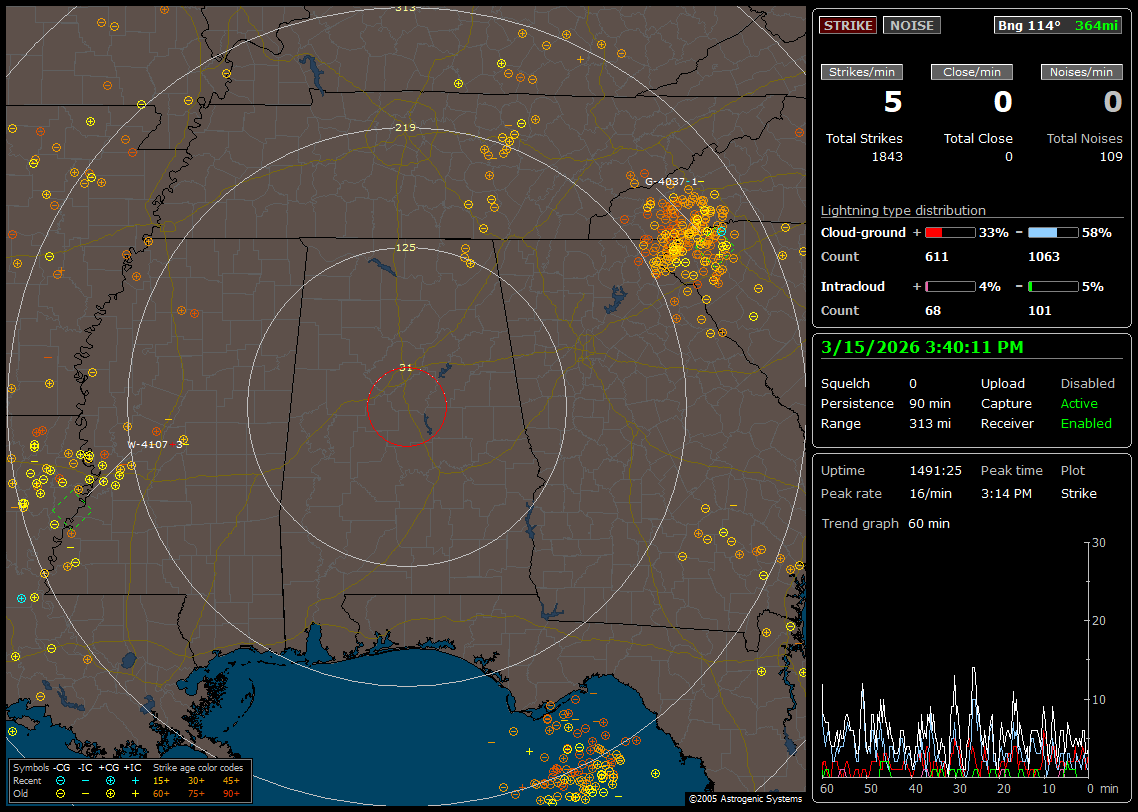This screenshot has width=1138, height=812.
Task: Click the red STRIKE indicator button
Action: [x=848, y=26]
